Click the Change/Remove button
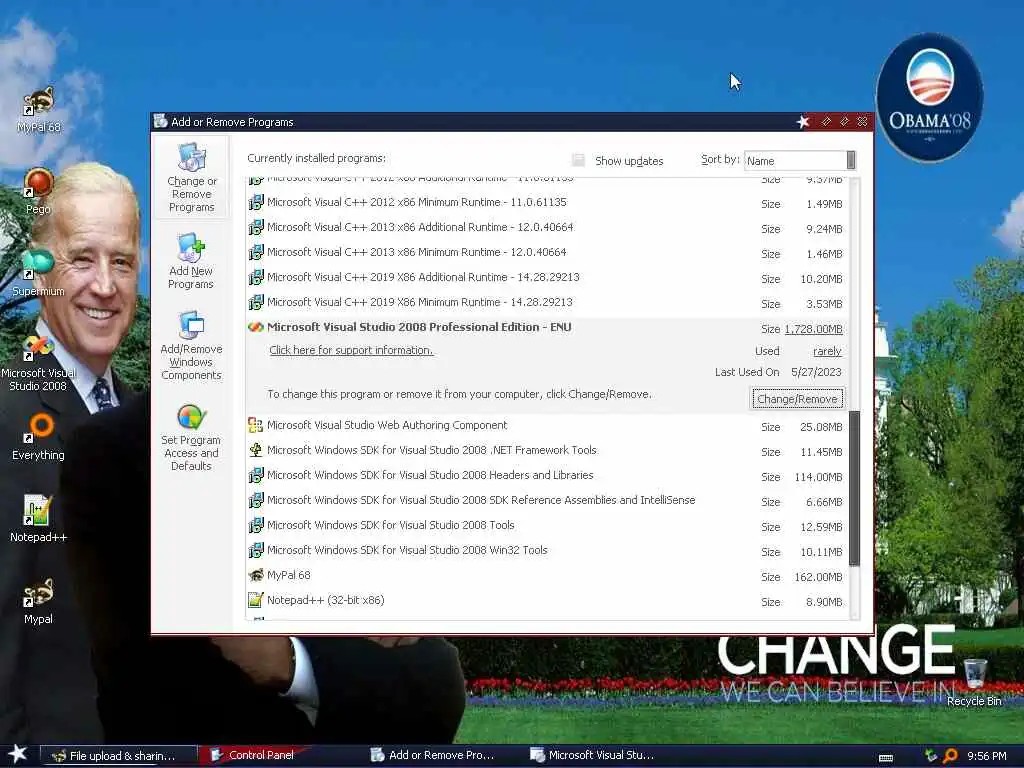The width and height of the screenshot is (1024, 768). [797, 399]
